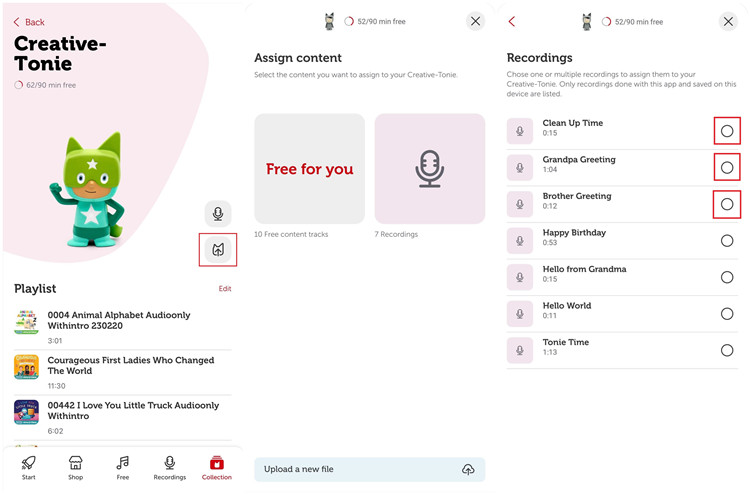Tap the mic icon beside Brother Greeting
Viewport: 750px width, 494px height.
coord(520,204)
